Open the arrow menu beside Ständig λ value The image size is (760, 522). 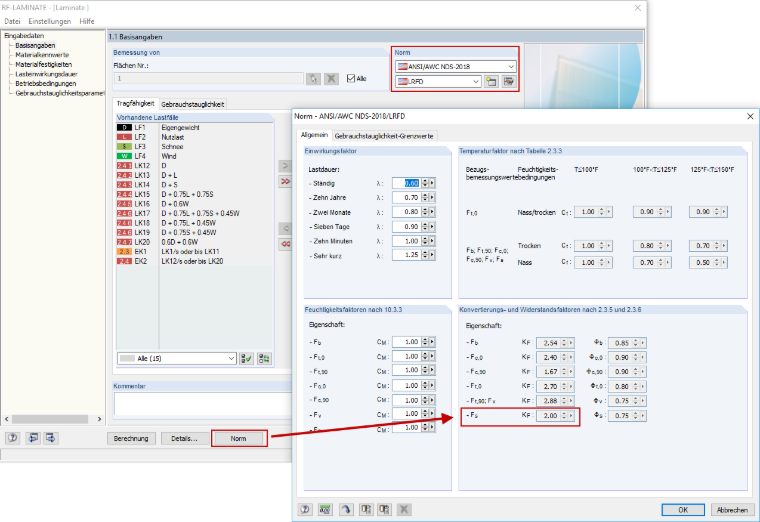432,183
